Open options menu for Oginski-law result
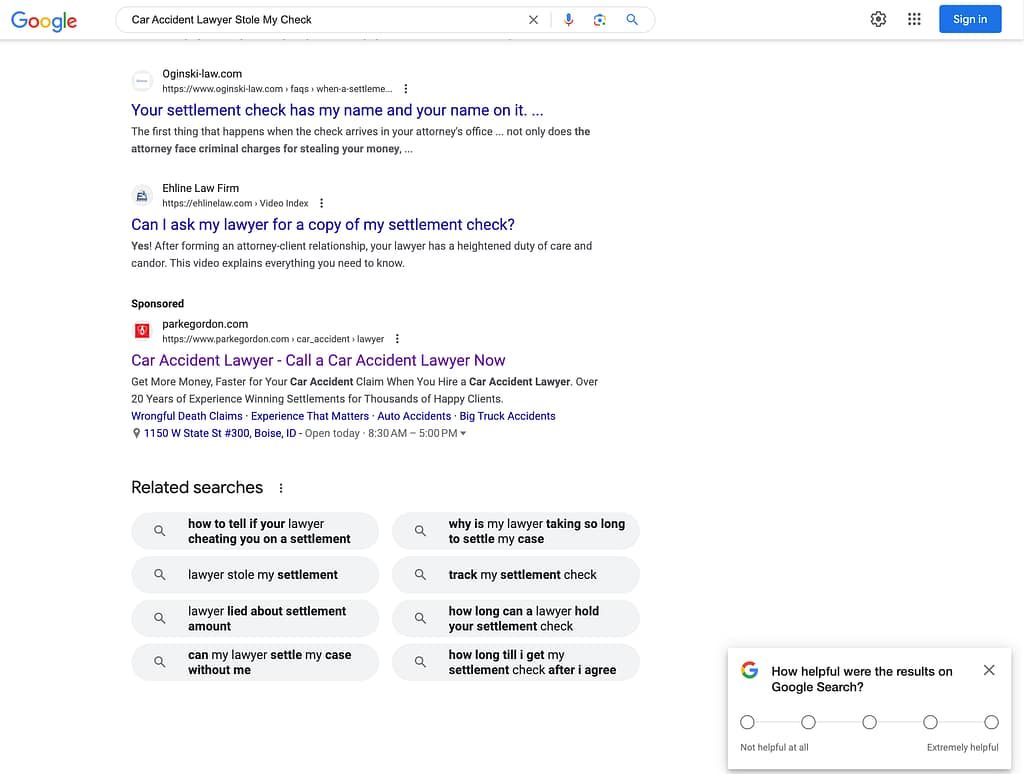 coord(406,89)
